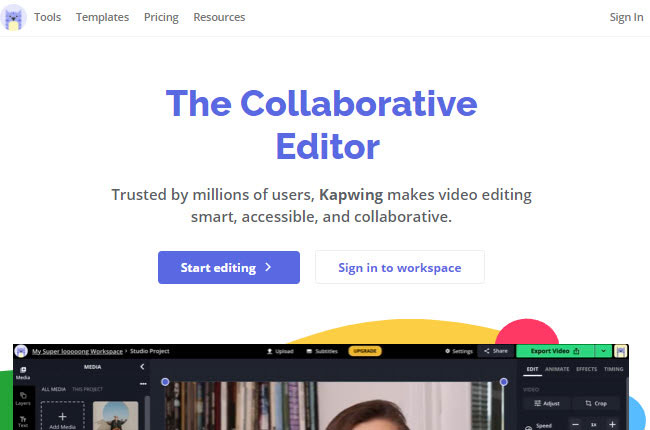
Task: Switch to the ALL MEDIA tab
Action: click(x=53, y=389)
